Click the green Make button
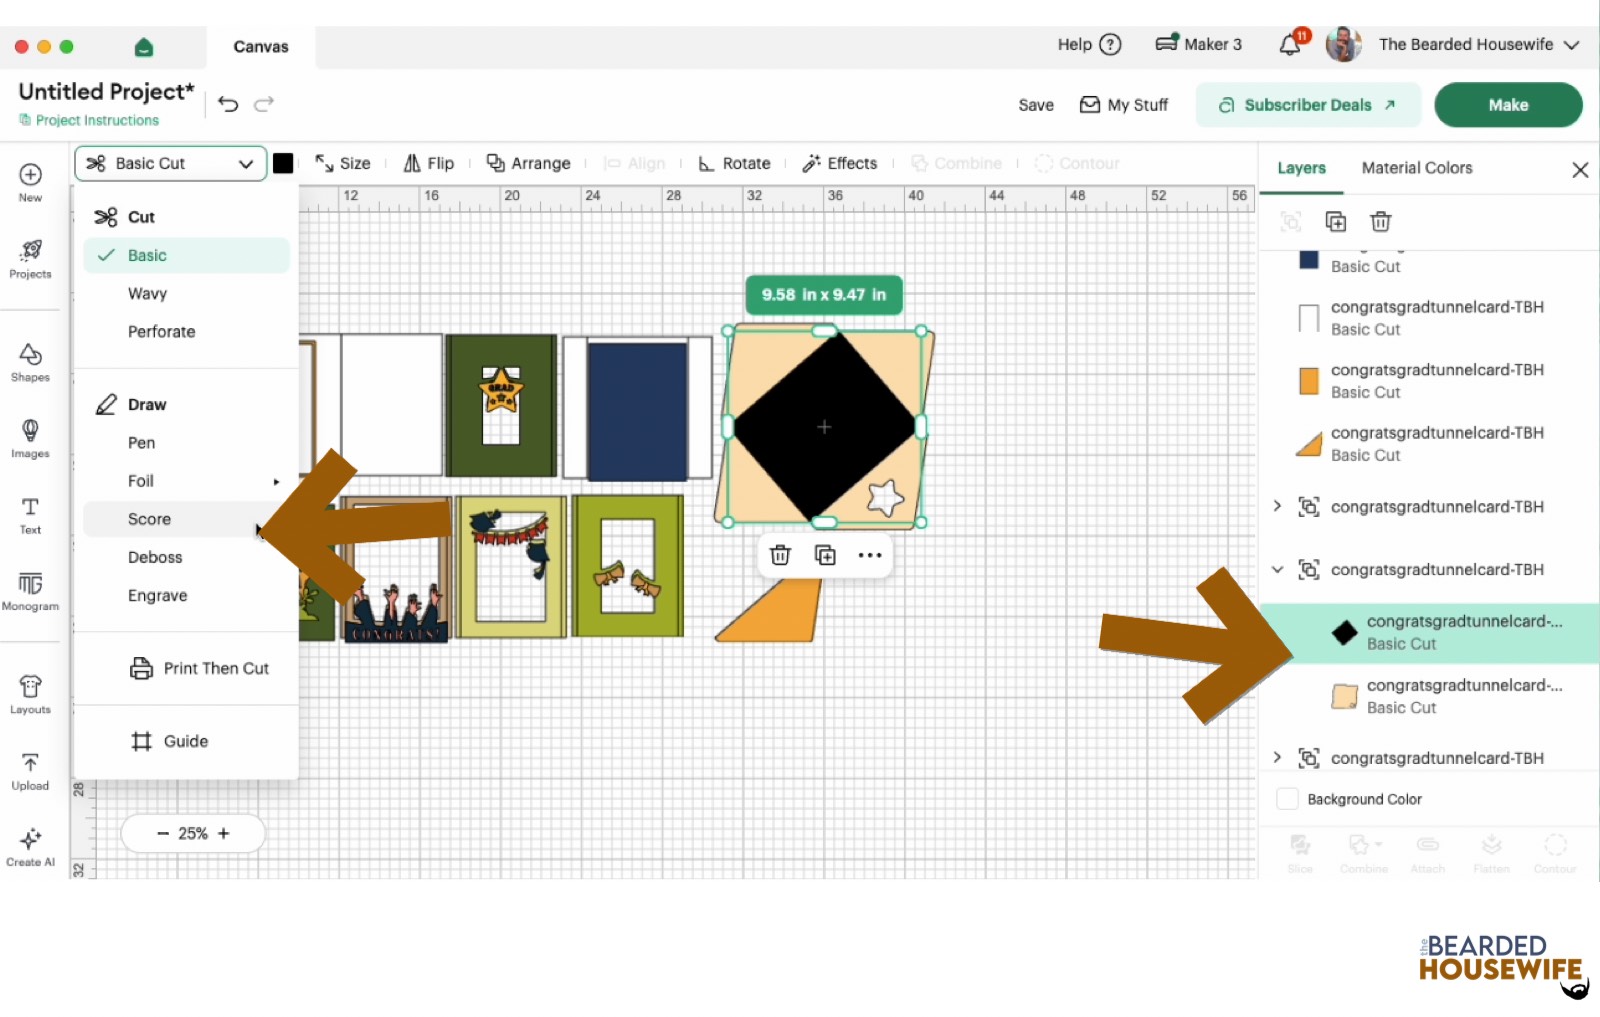Viewport: 1600px width, 1017px height. tap(1508, 105)
